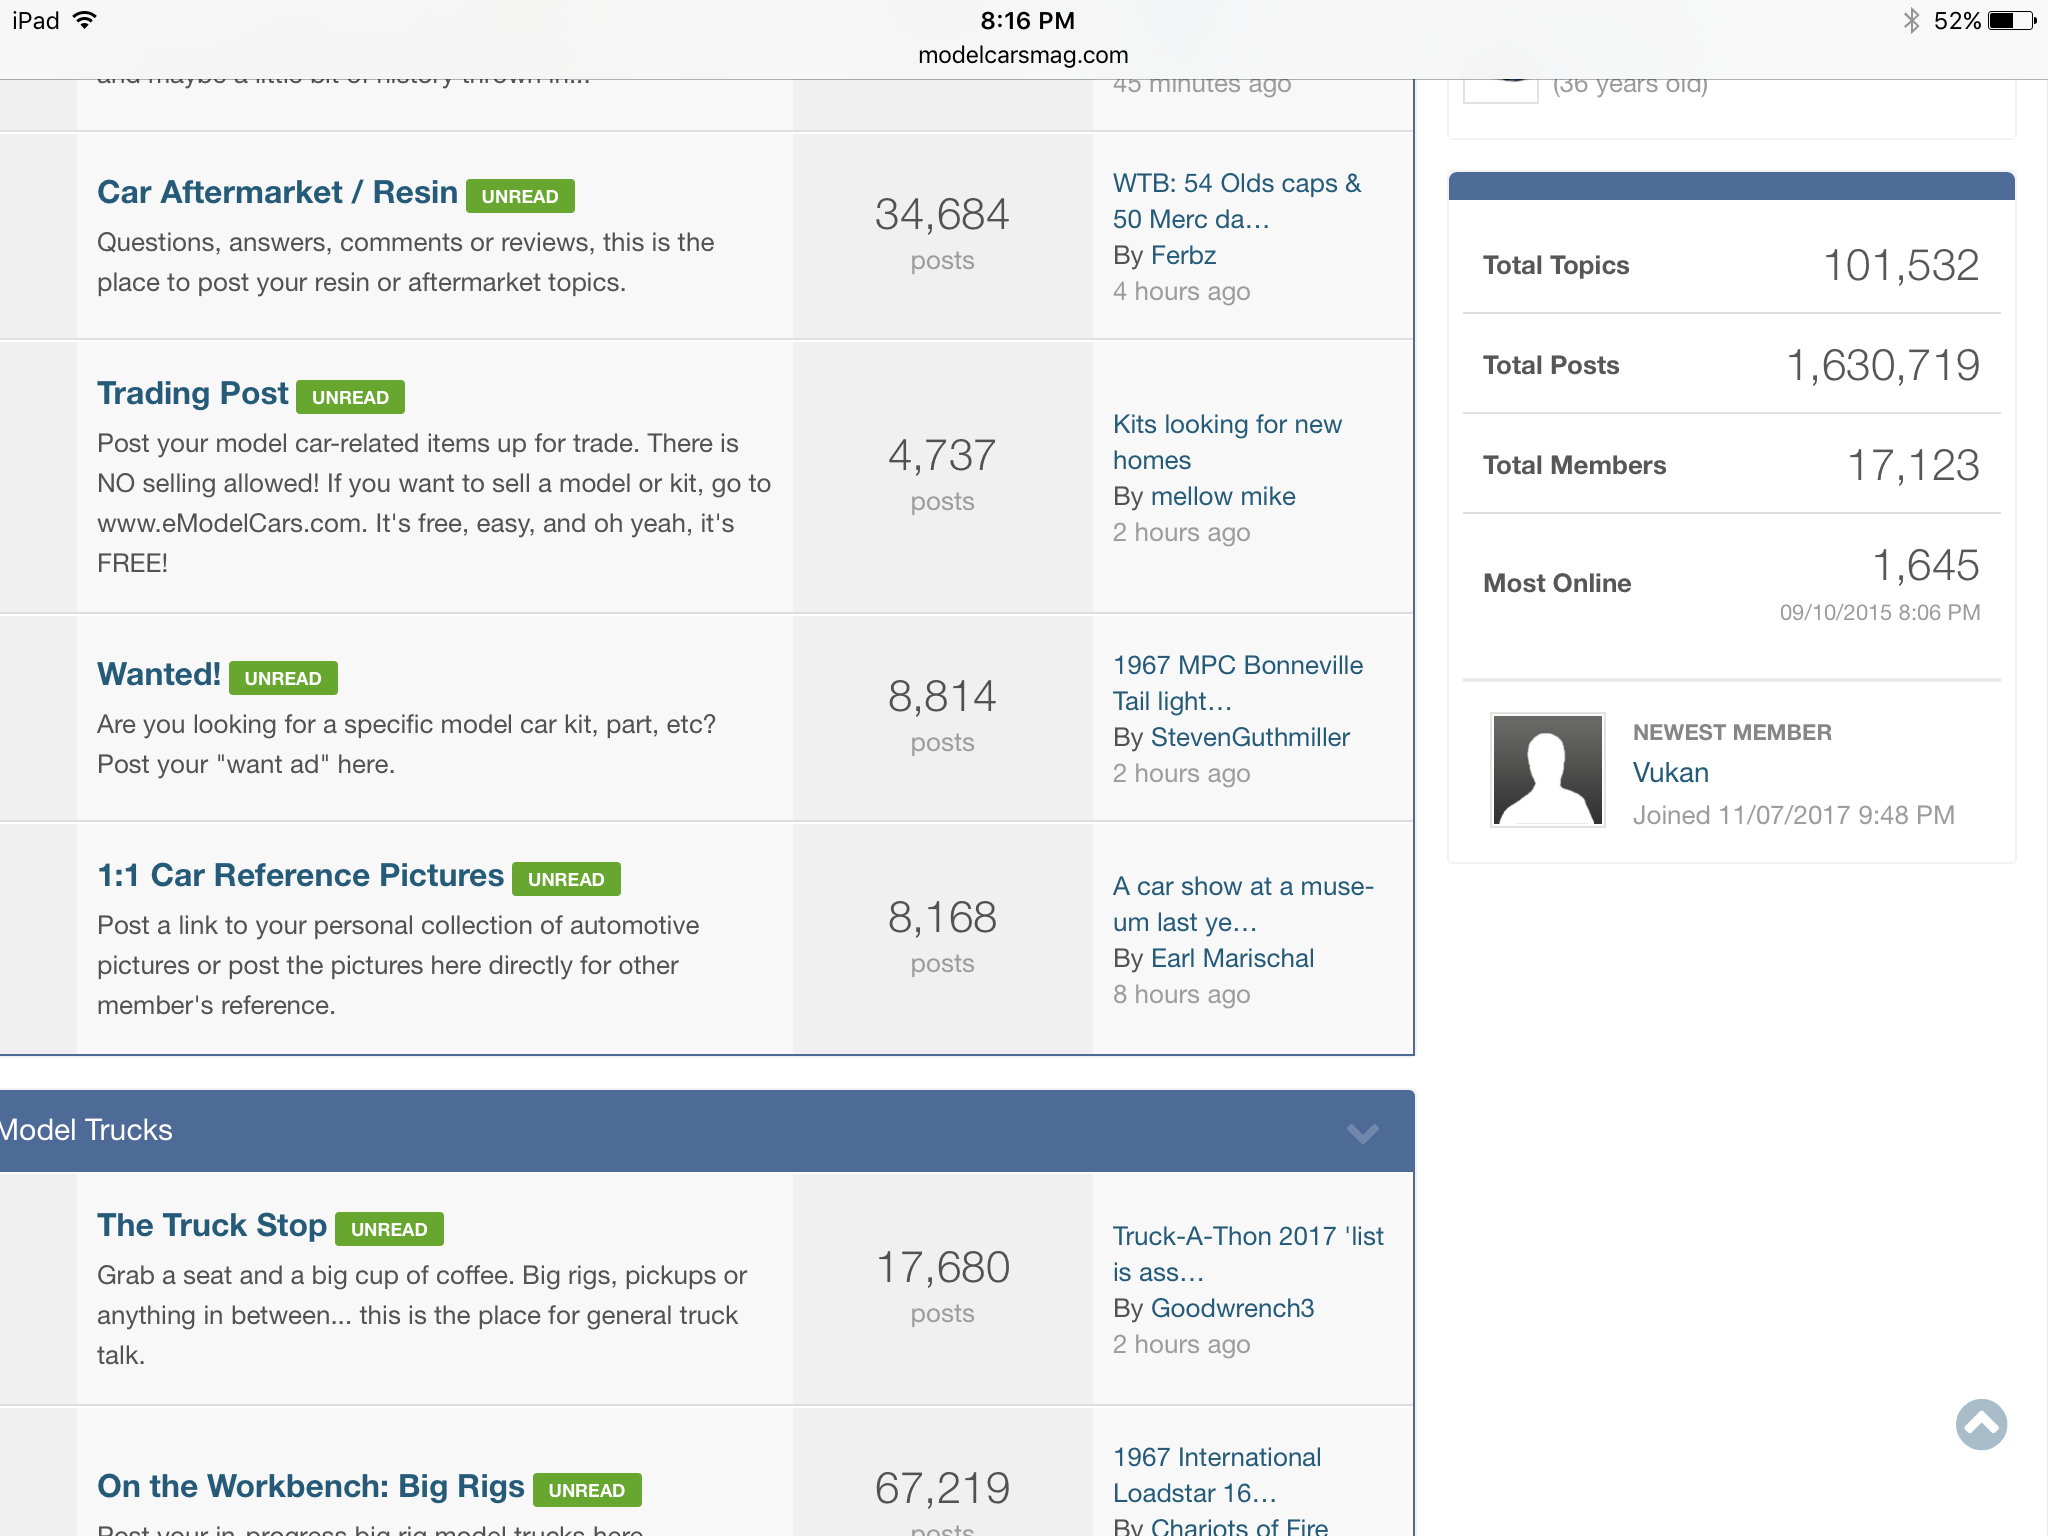Tap the Bluetooth icon in status bar
This screenshot has width=2048, height=1536.
[1910, 21]
